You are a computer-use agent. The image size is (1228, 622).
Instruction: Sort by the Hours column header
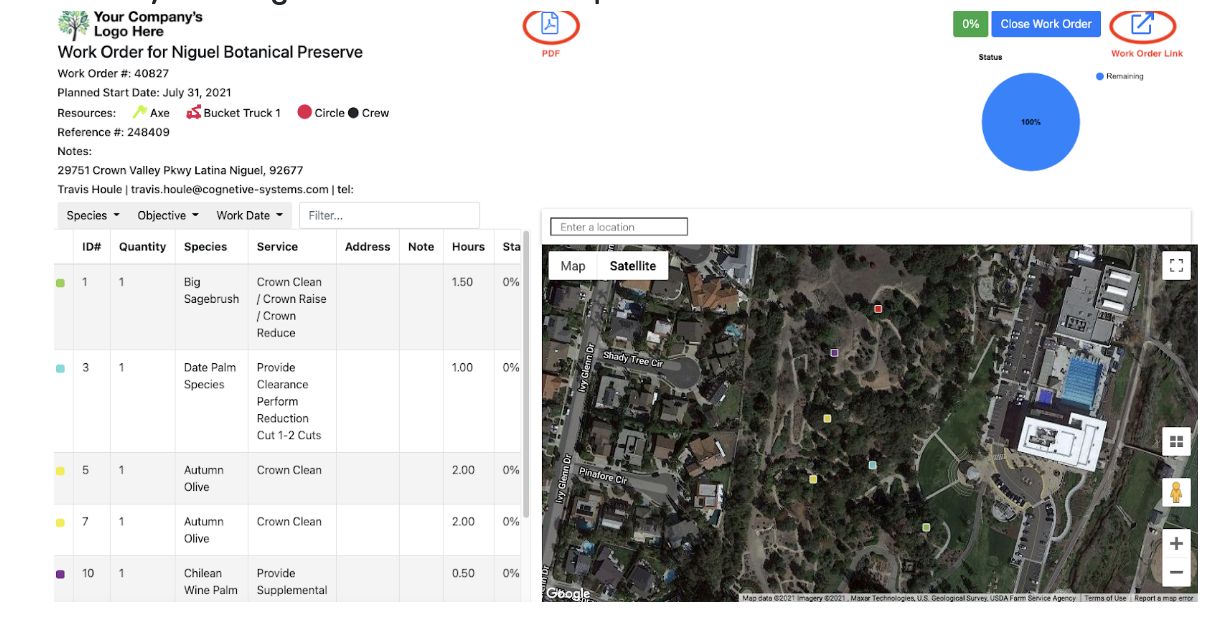(468, 247)
